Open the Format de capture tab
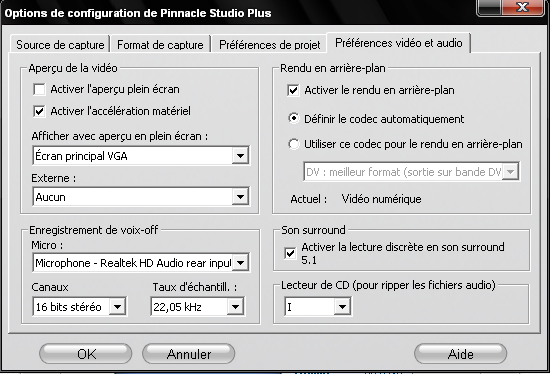The image size is (550, 374). pyautogui.click(x=160, y=45)
